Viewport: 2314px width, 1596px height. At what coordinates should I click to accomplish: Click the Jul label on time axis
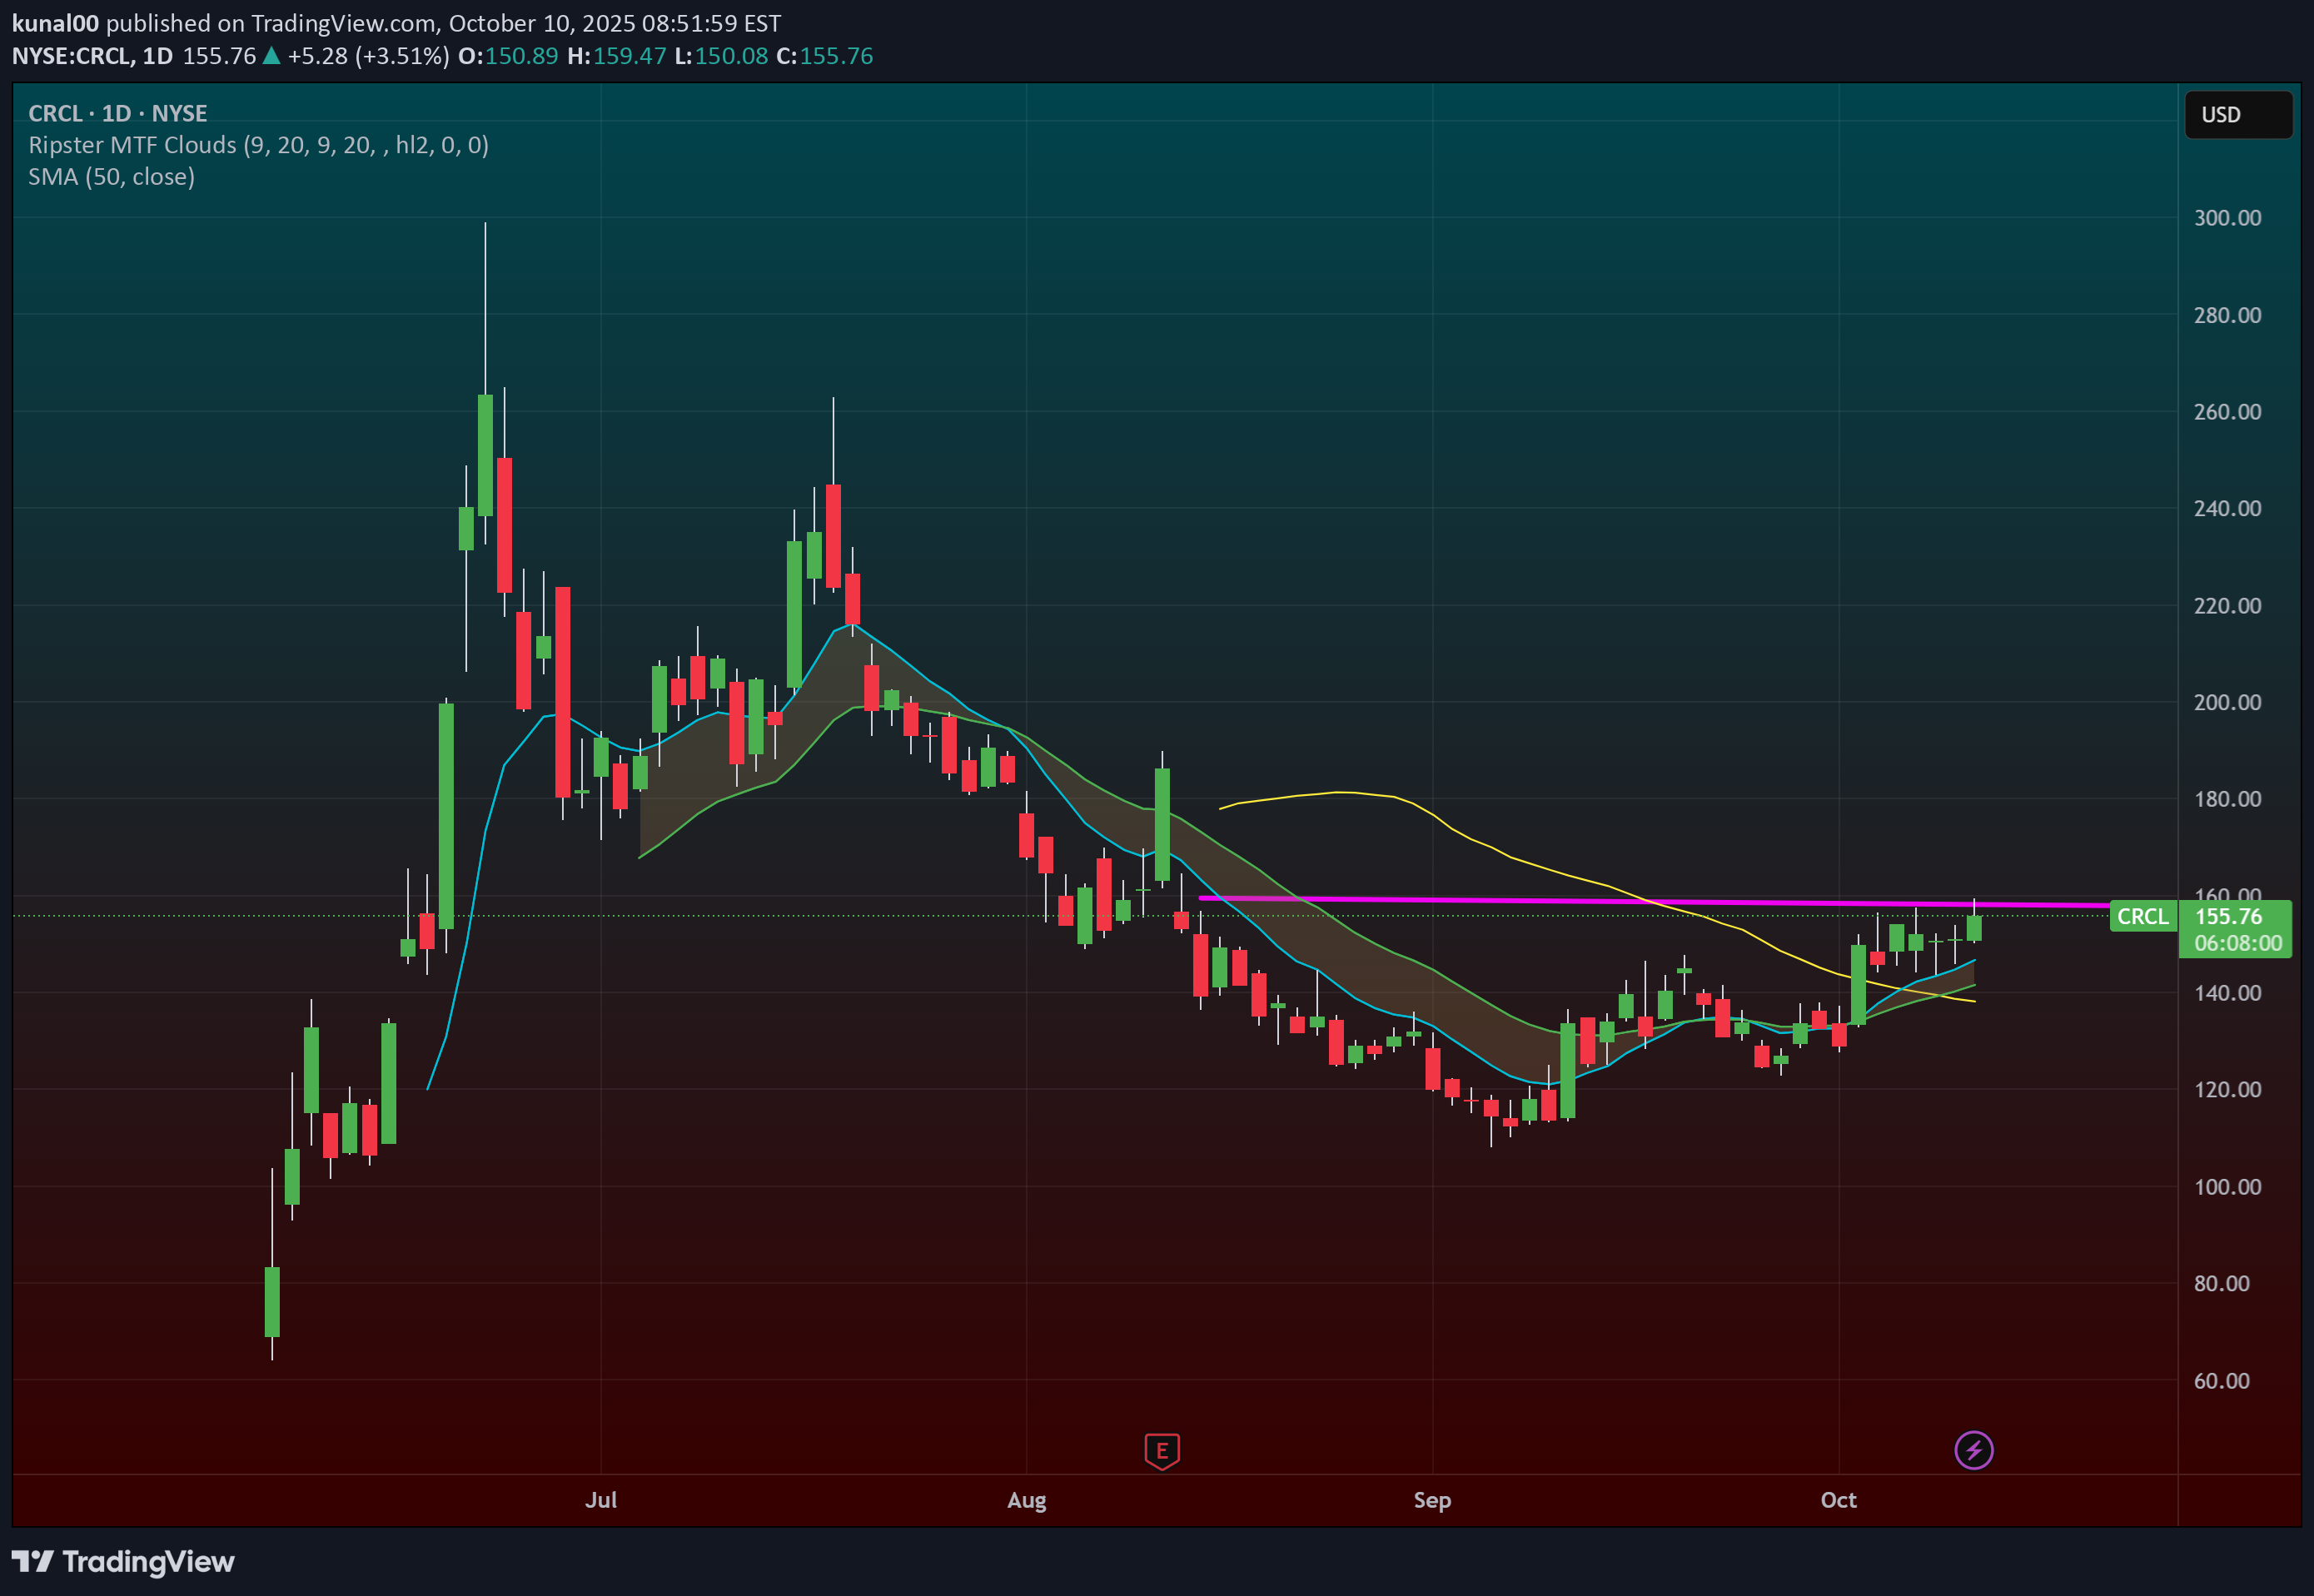(x=600, y=1500)
